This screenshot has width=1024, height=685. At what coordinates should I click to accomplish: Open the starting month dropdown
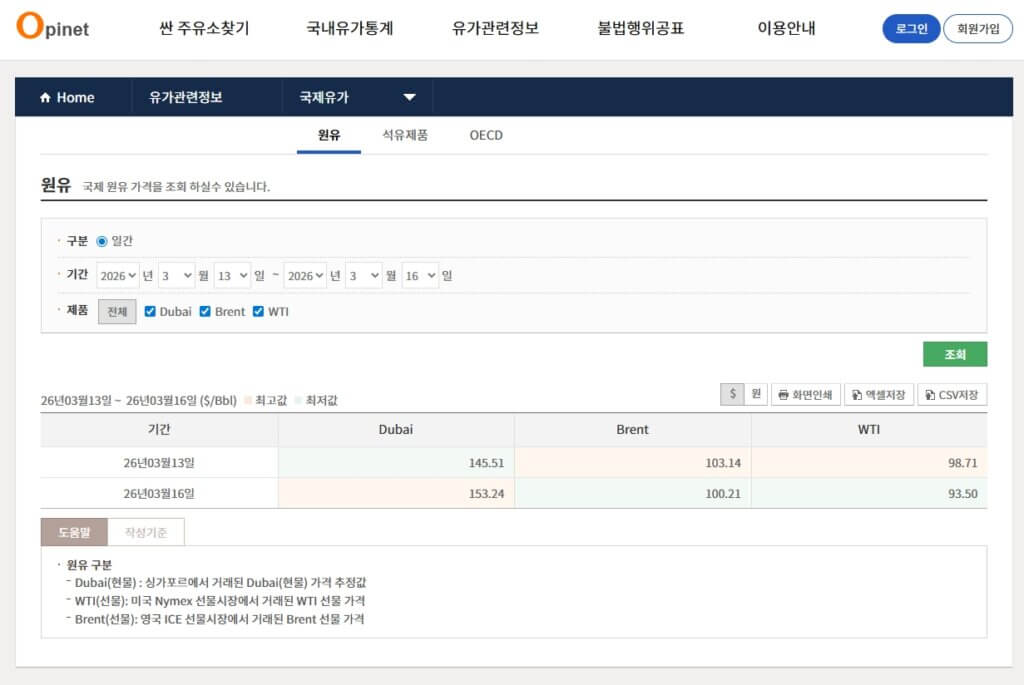tap(176, 275)
